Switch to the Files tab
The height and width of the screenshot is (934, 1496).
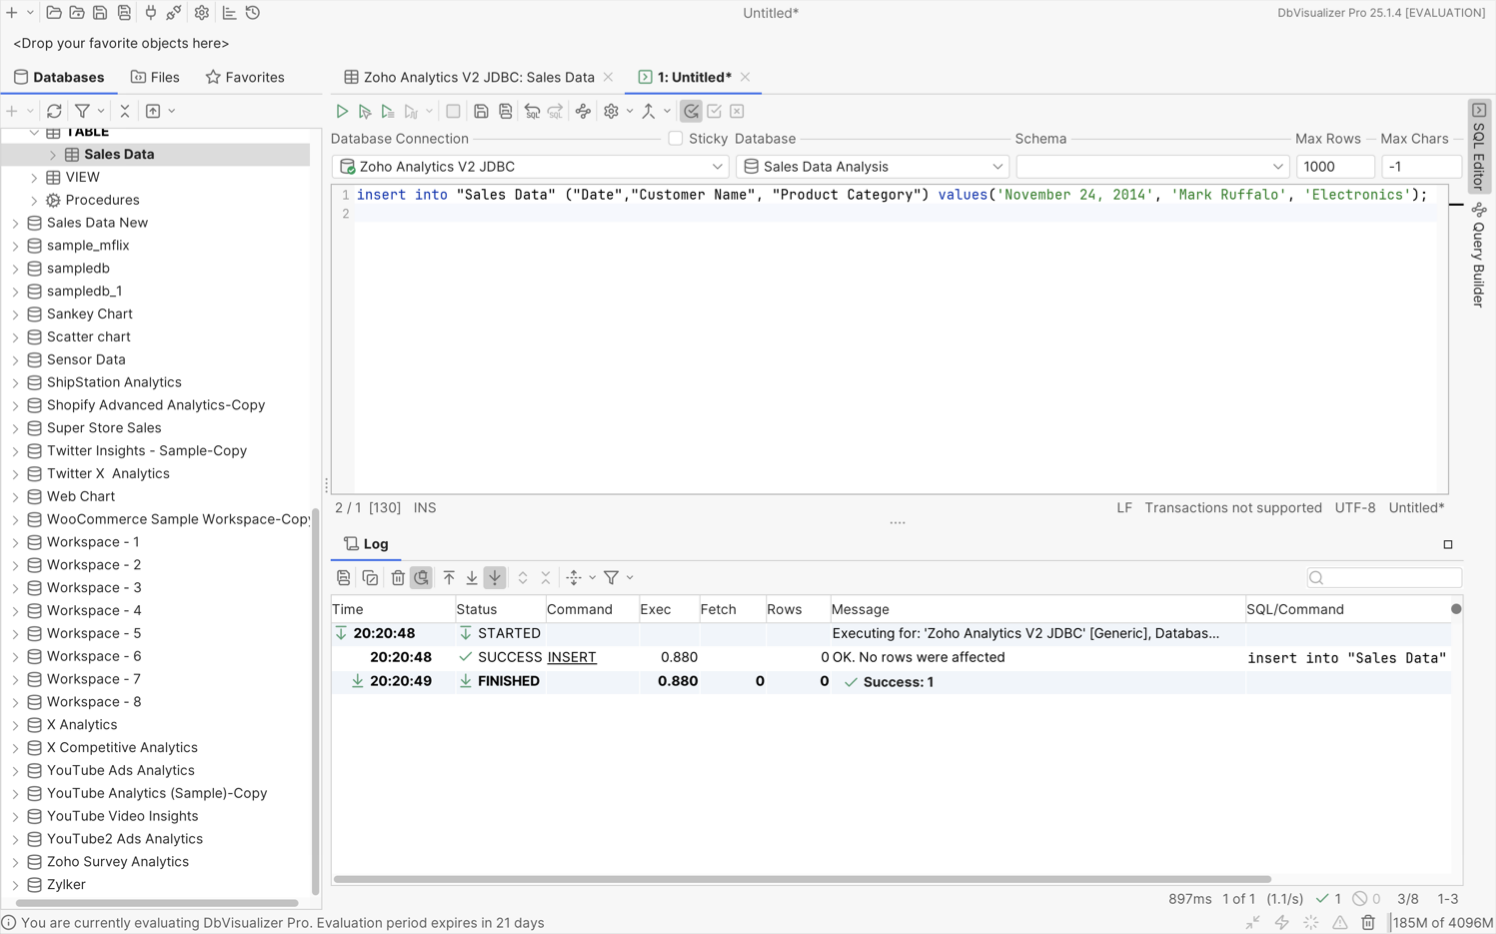[x=155, y=77]
